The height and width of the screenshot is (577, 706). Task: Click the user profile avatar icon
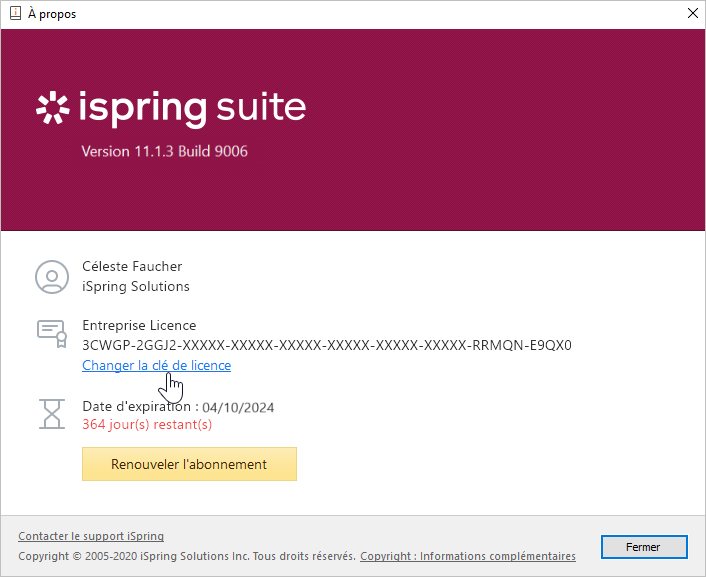coord(51,277)
